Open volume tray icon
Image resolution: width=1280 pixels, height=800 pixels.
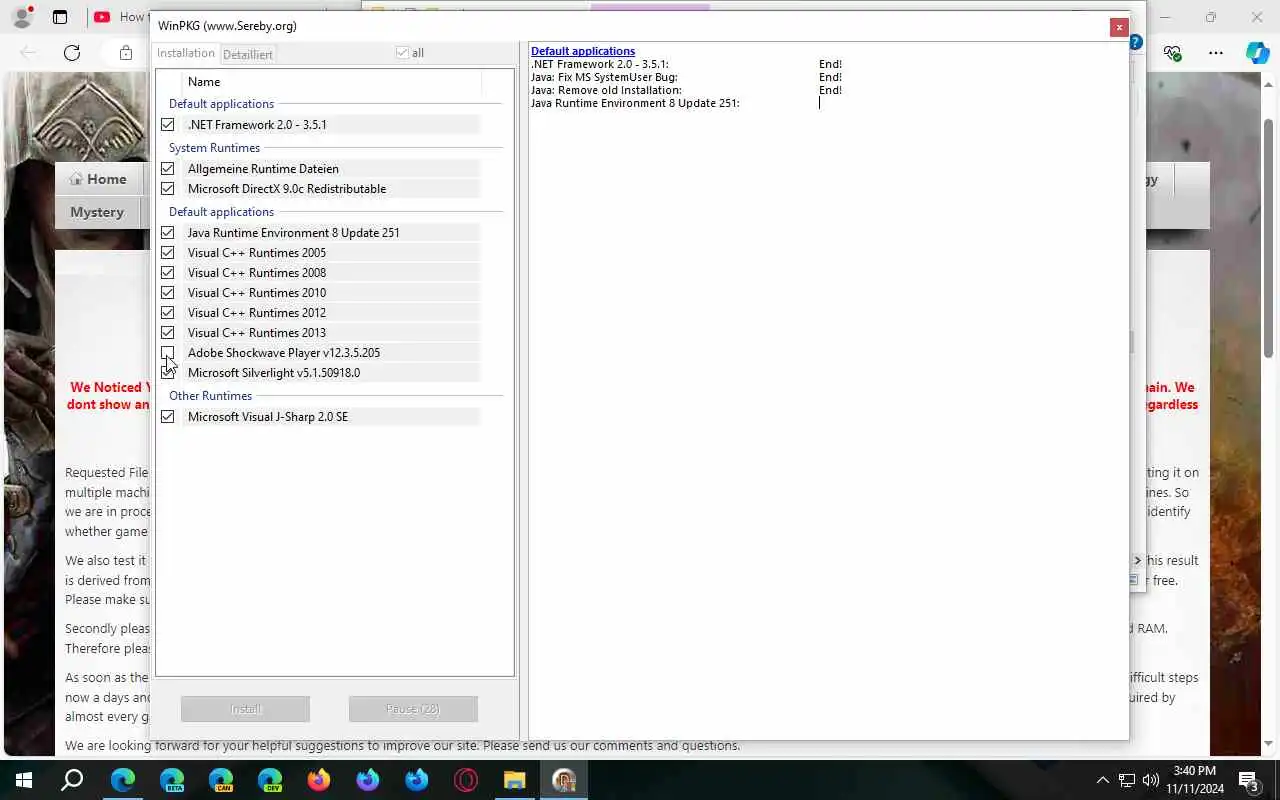[x=1151, y=780]
